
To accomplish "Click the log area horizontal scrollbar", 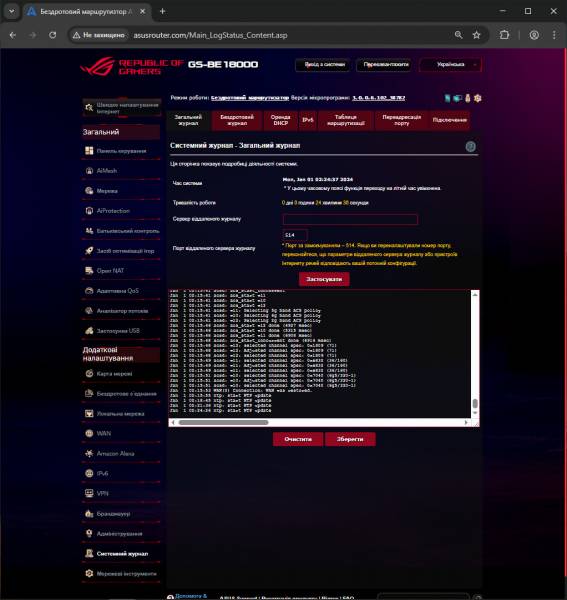I will (x=223, y=422).
